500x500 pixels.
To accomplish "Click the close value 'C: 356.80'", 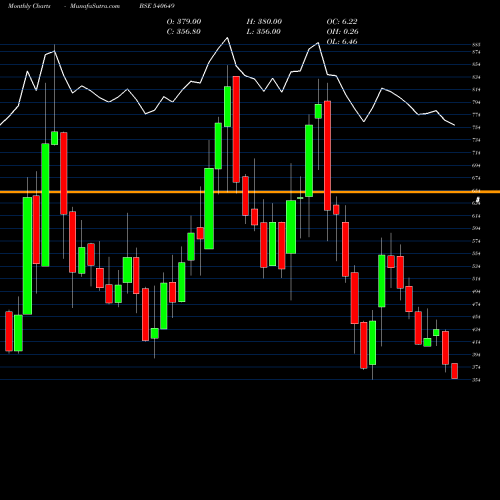I will (184, 31).
